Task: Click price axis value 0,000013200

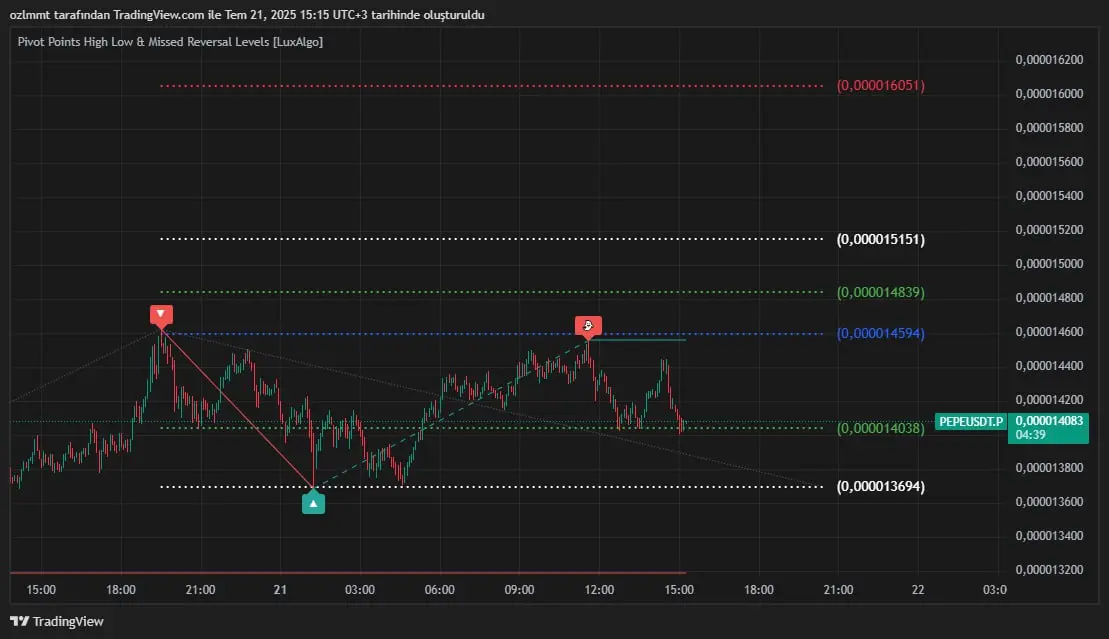Action: tap(1049, 570)
